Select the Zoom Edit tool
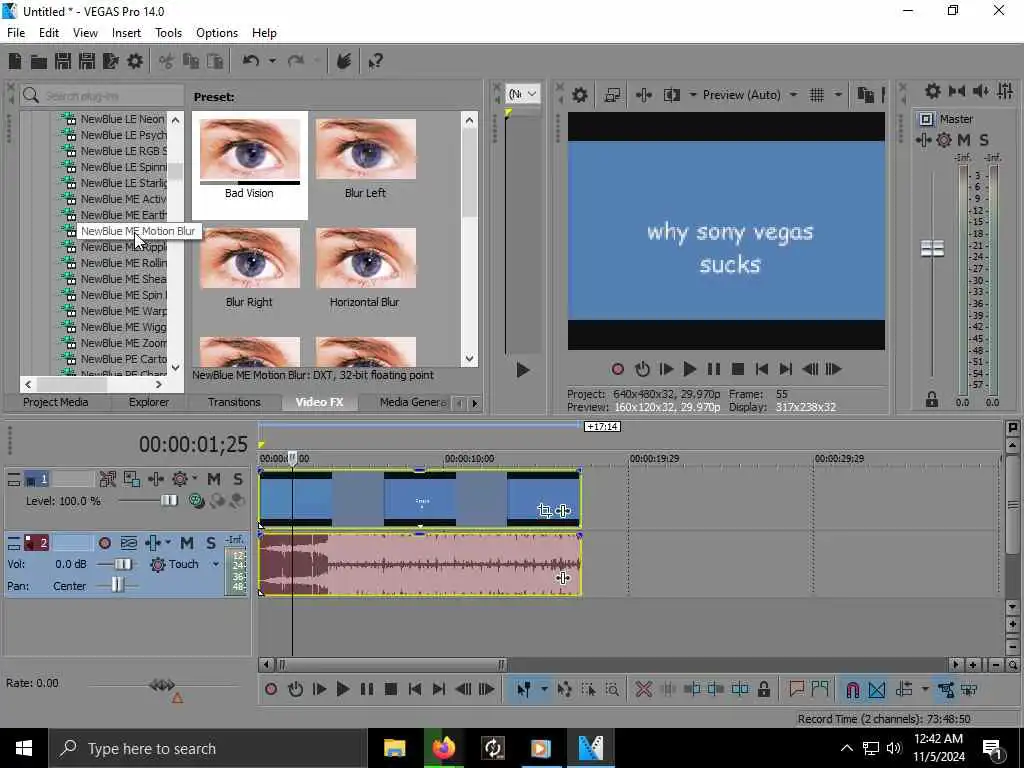Image resolution: width=1024 pixels, height=768 pixels. (x=612, y=689)
